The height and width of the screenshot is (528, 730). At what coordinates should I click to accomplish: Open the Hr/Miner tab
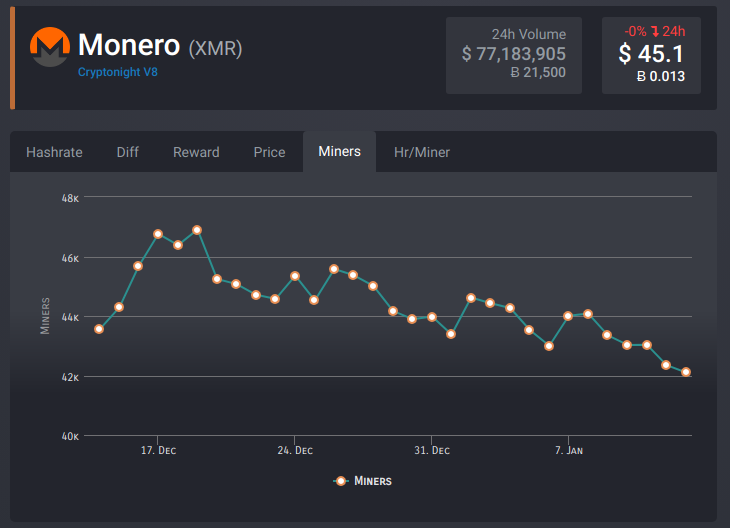[x=422, y=152]
